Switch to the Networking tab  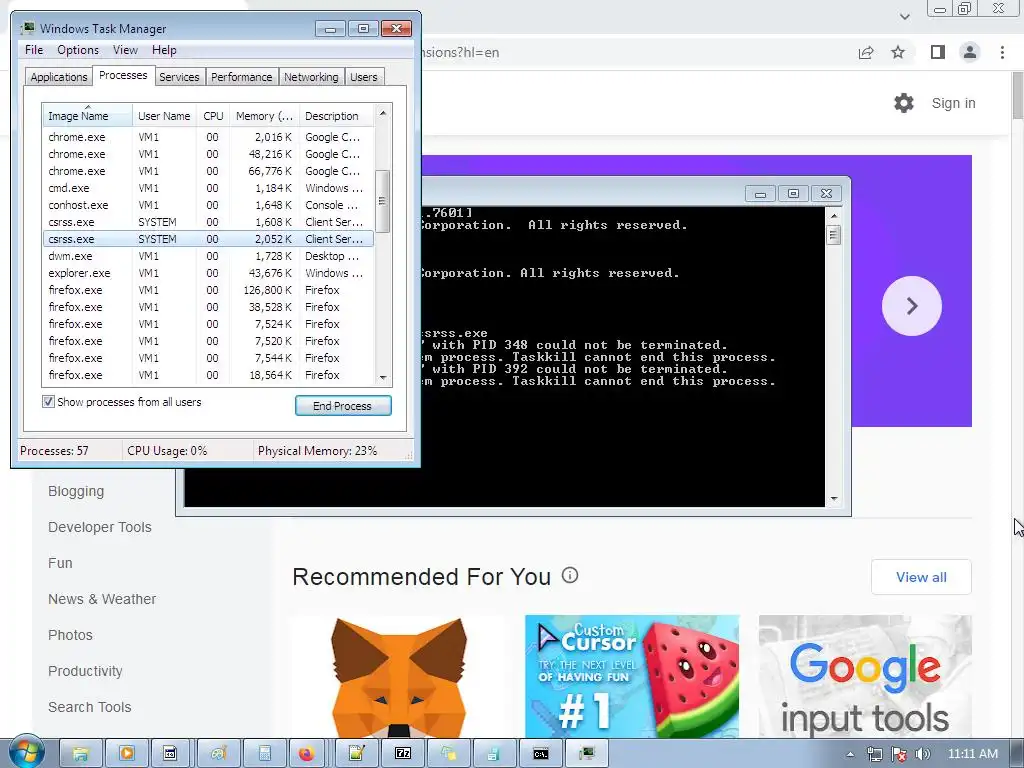311,77
